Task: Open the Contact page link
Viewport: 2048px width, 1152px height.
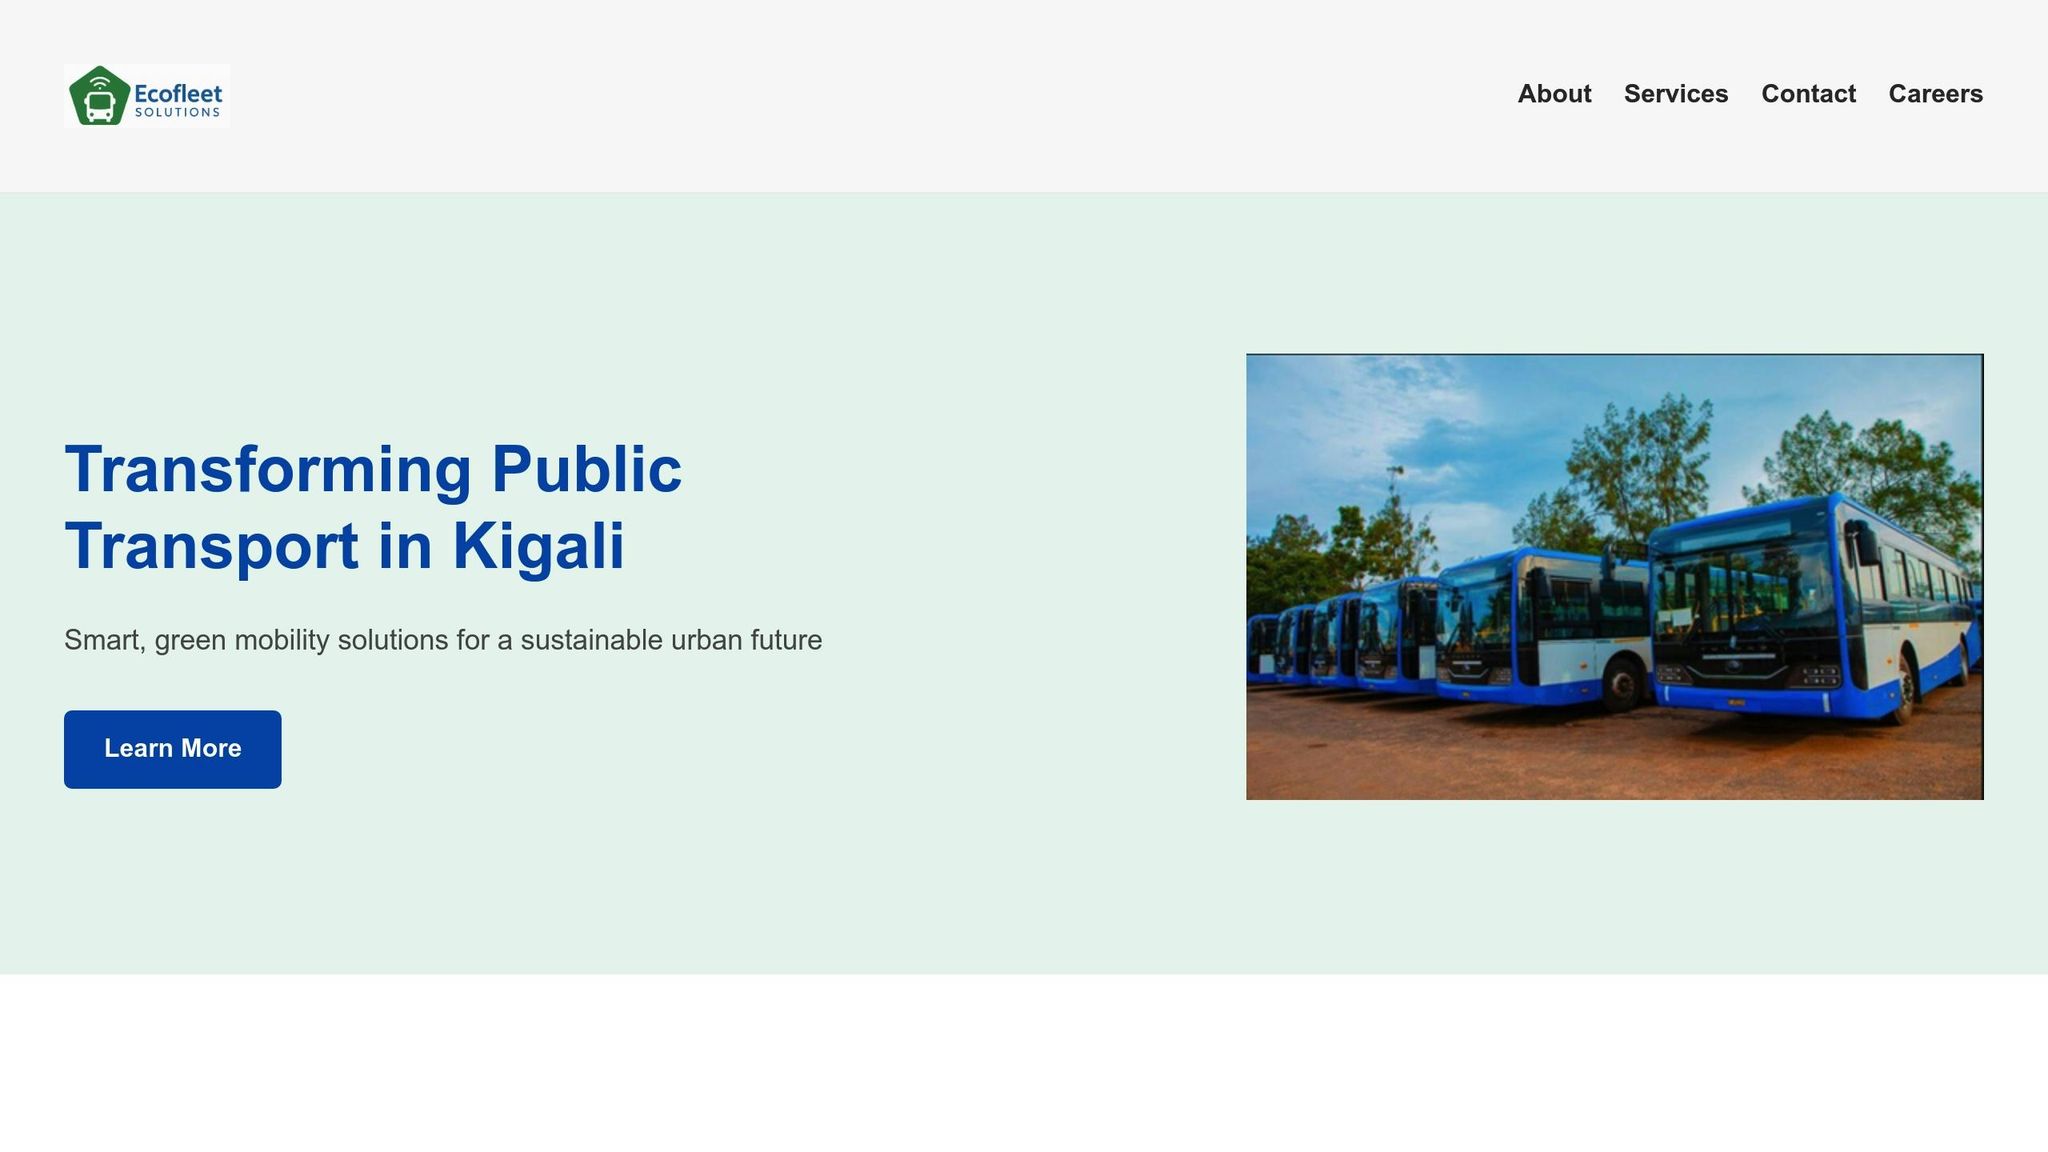Action: (1808, 94)
